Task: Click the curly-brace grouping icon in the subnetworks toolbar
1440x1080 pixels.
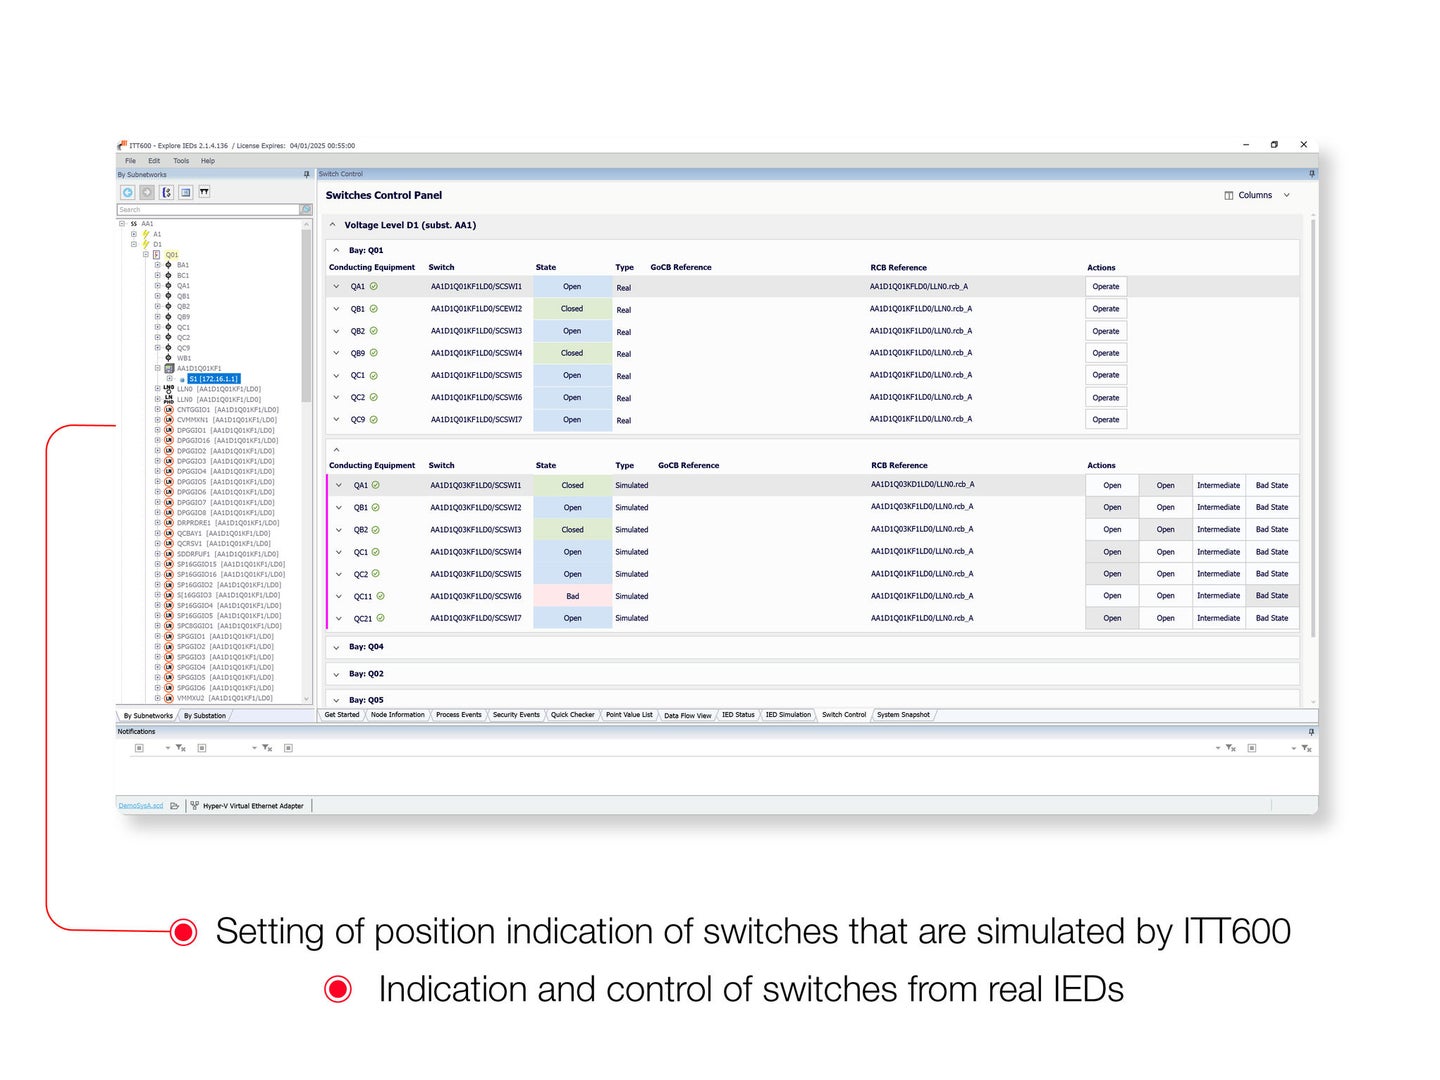Action: pos(166,192)
